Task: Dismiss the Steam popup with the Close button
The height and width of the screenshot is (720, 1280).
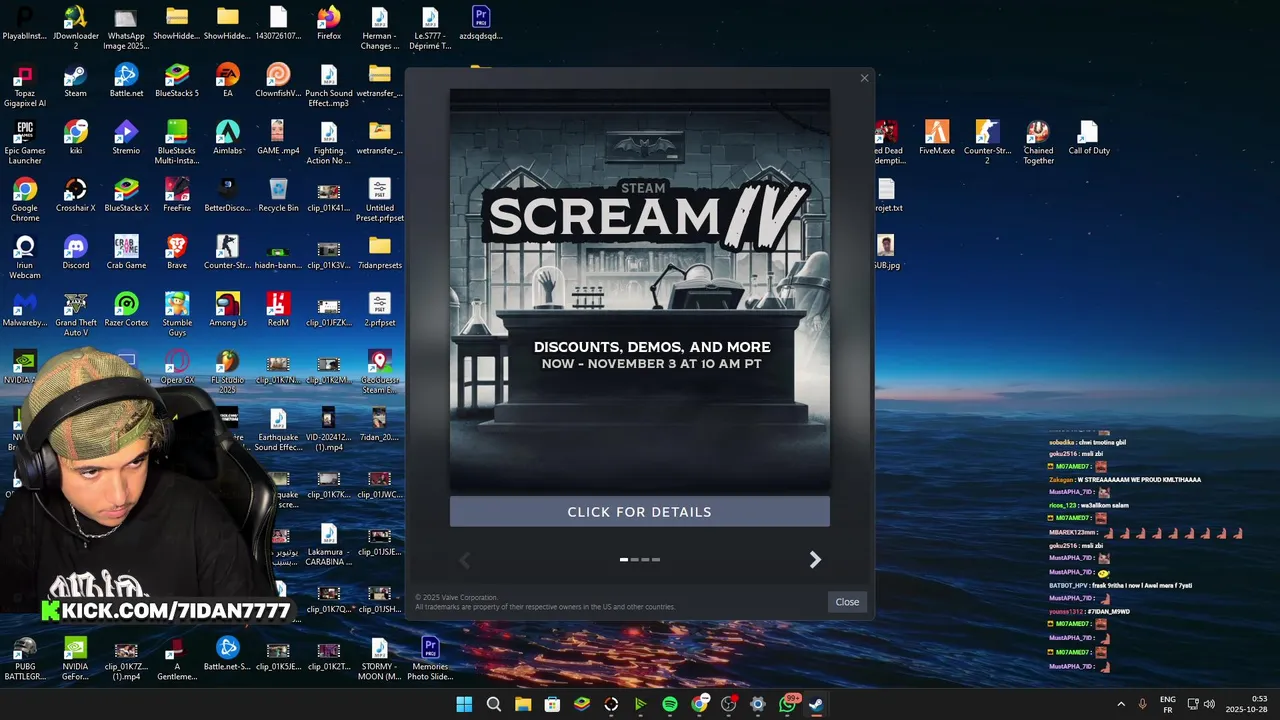Action: (847, 602)
